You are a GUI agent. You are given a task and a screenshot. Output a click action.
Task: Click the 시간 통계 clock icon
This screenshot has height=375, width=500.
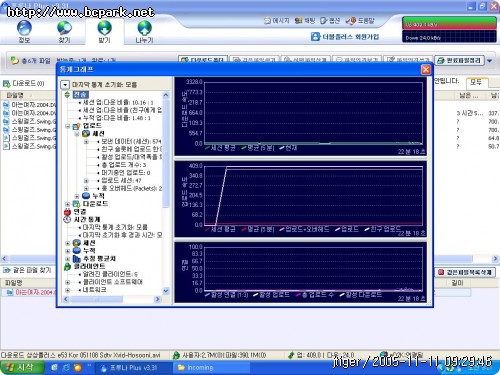pos(67,219)
